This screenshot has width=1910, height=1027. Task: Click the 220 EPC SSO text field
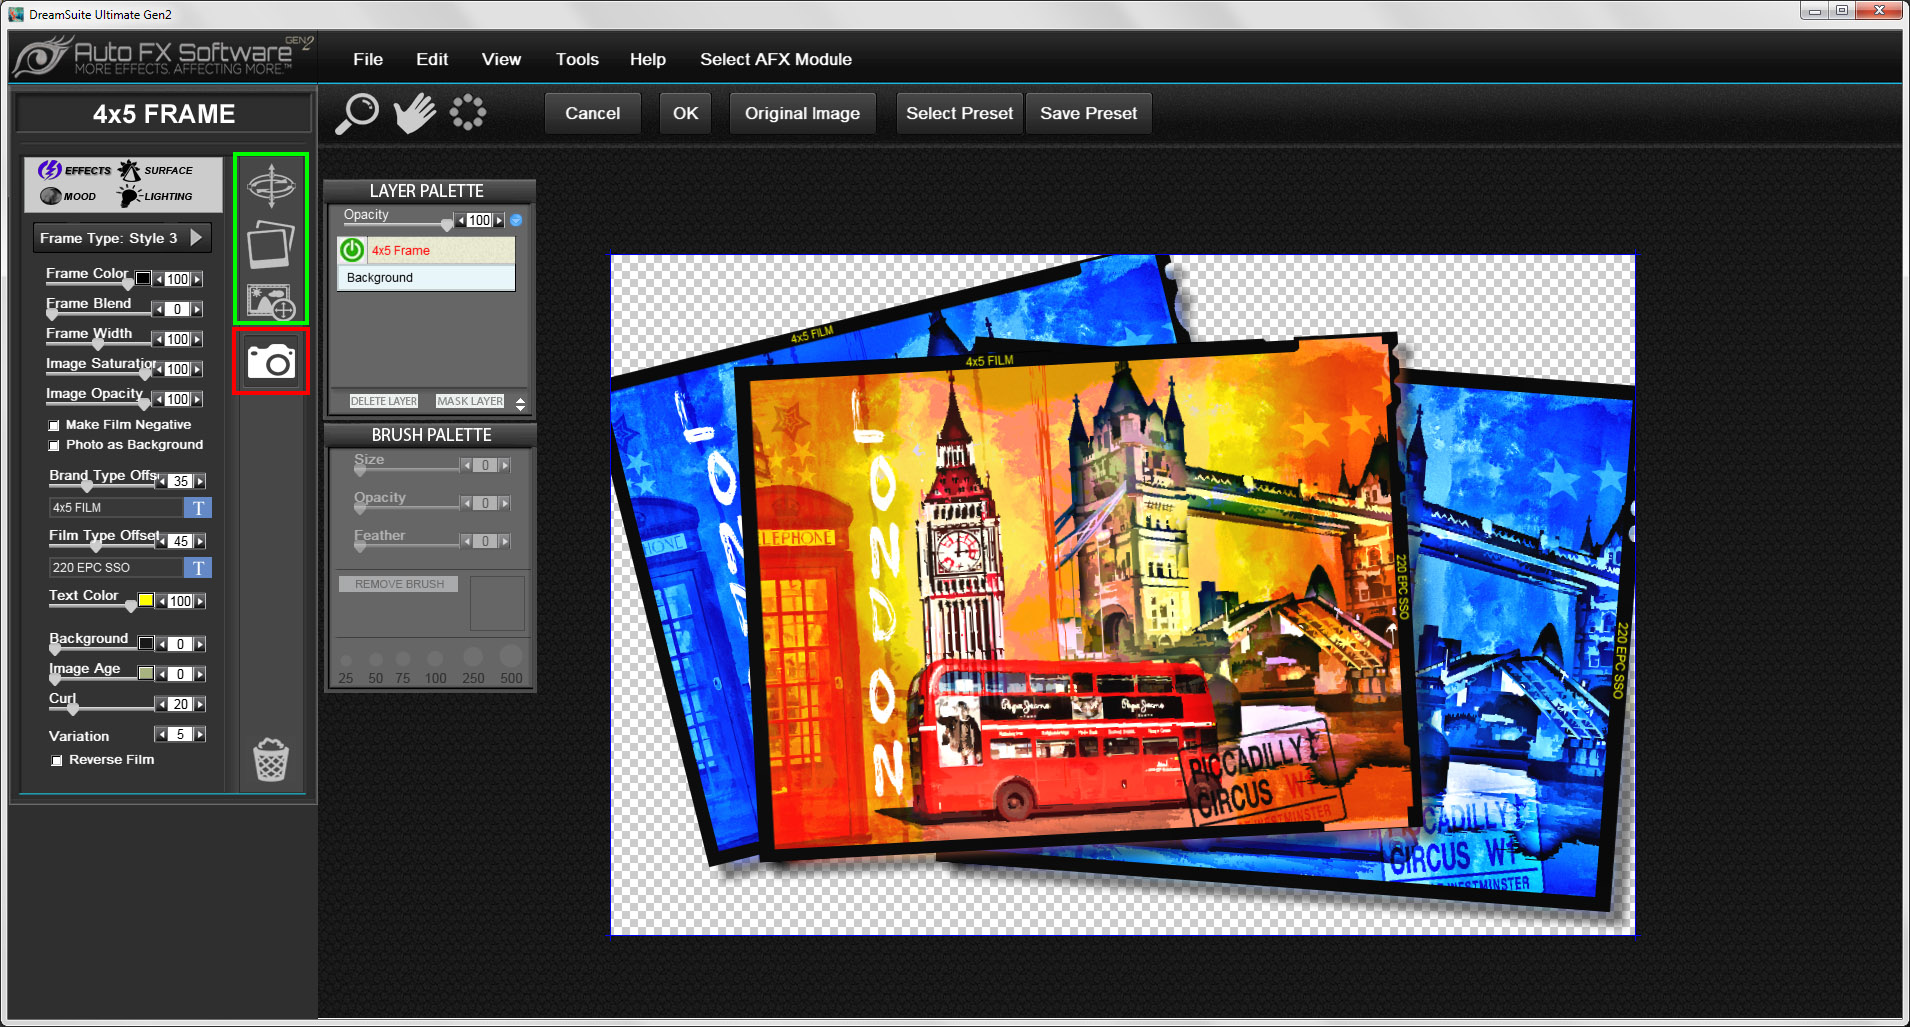click(x=116, y=568)
